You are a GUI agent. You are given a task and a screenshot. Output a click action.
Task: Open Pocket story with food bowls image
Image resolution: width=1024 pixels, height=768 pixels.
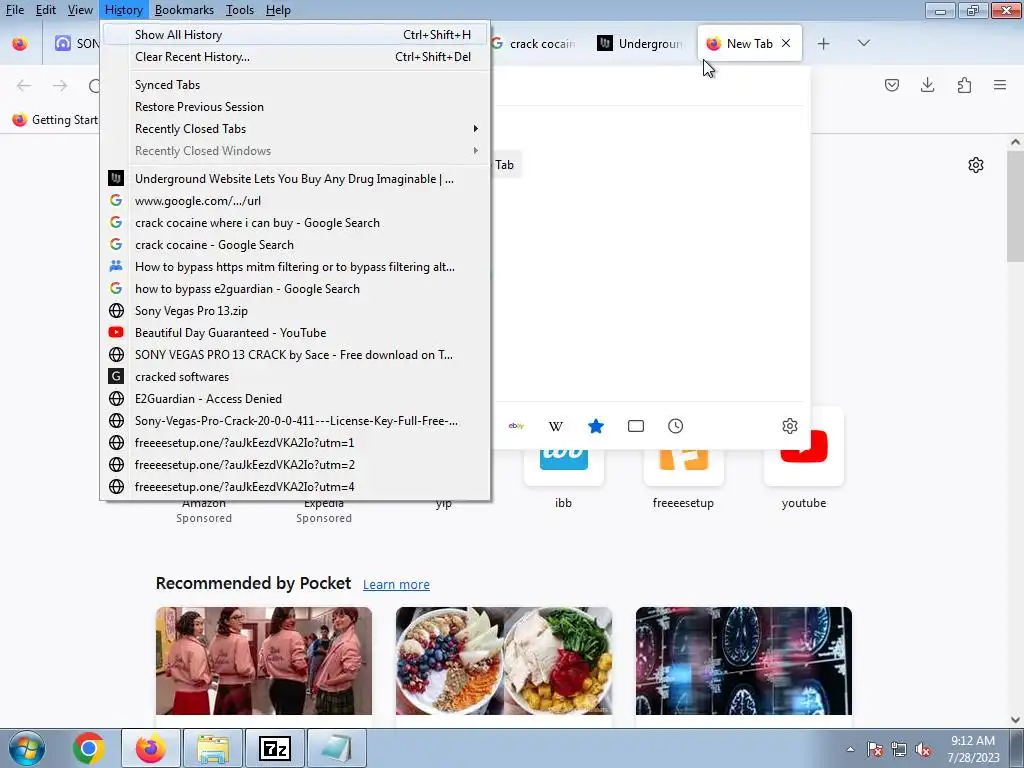pos(504,661)
